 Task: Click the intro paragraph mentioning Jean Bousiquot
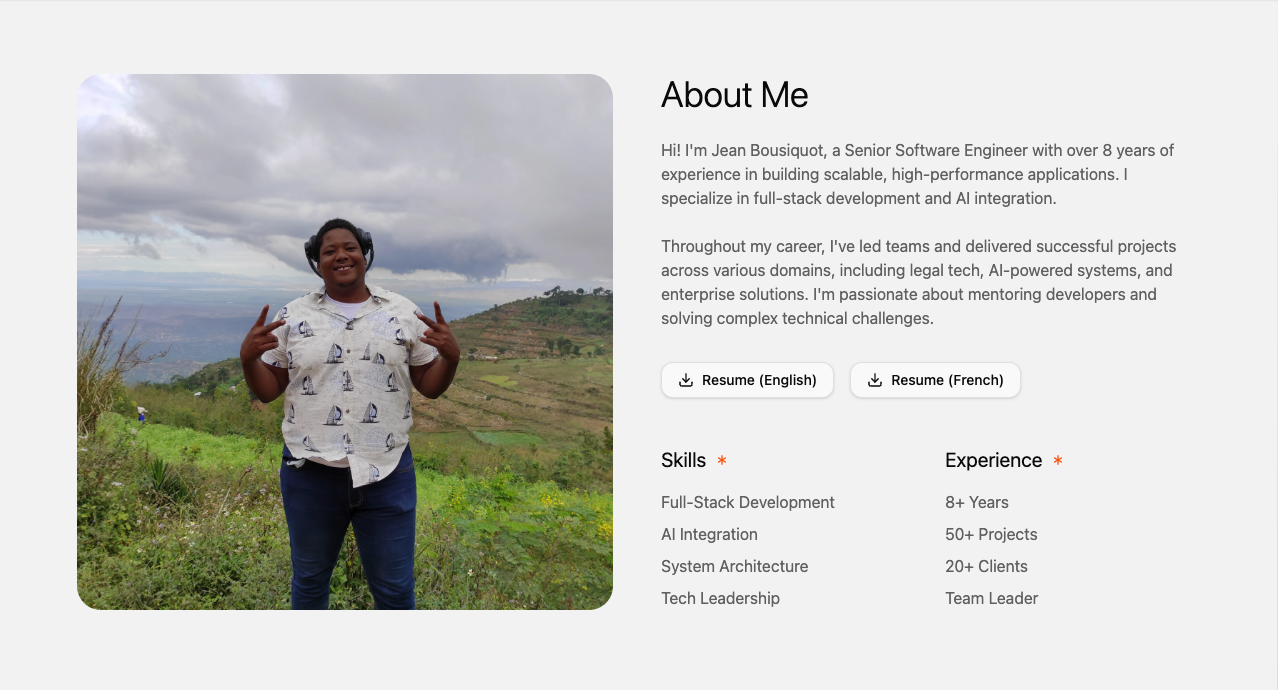click(917, 174)
